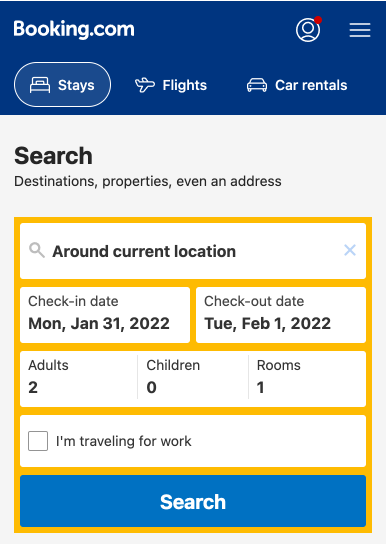The width and height of the screenshot is (386, 544).
Task: Switch to the Flights tab
Action: point(171,85)
